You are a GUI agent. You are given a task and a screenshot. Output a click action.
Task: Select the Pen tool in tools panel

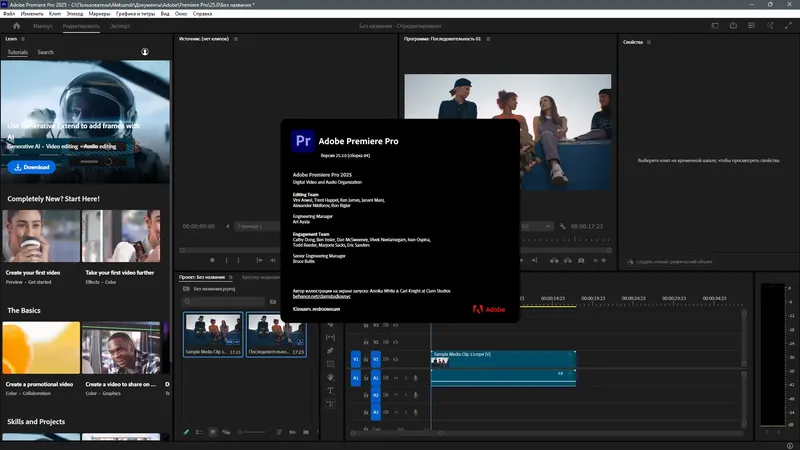[x=331, y=351]
